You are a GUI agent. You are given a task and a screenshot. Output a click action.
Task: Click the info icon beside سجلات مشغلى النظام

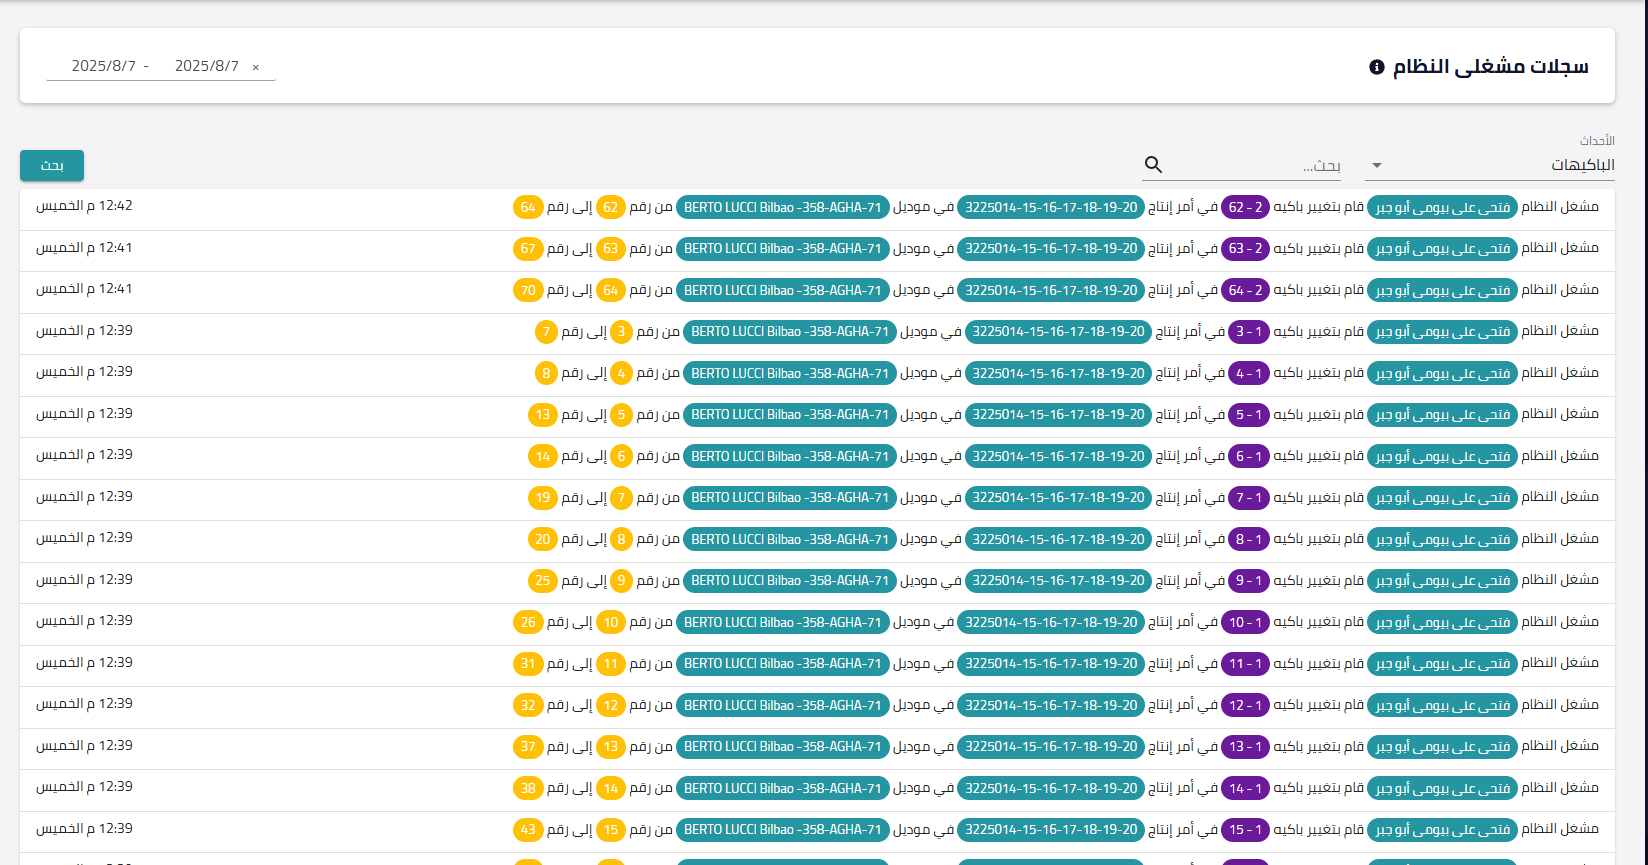(1377, 67)
